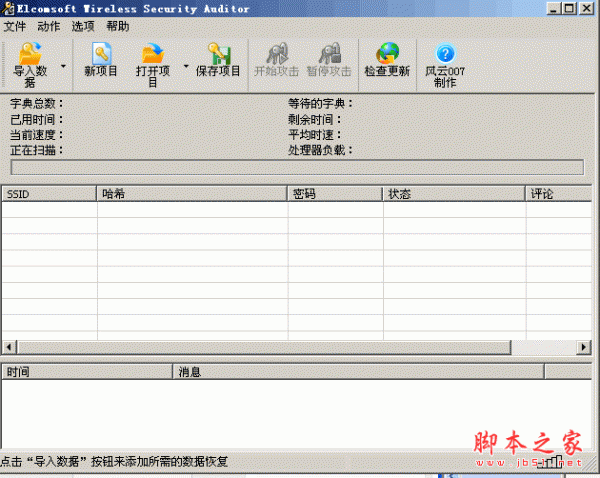This screenshot has height=478, width=600.
Task: Click the 导入数据 import data icon
Action: tap(30, 54)
